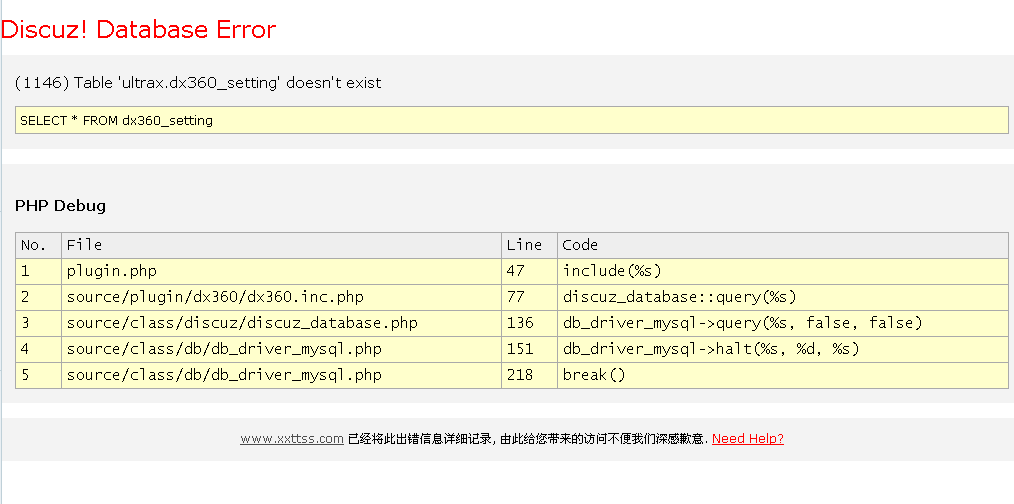
Task: Click line number 151
Action: [529, 349]
